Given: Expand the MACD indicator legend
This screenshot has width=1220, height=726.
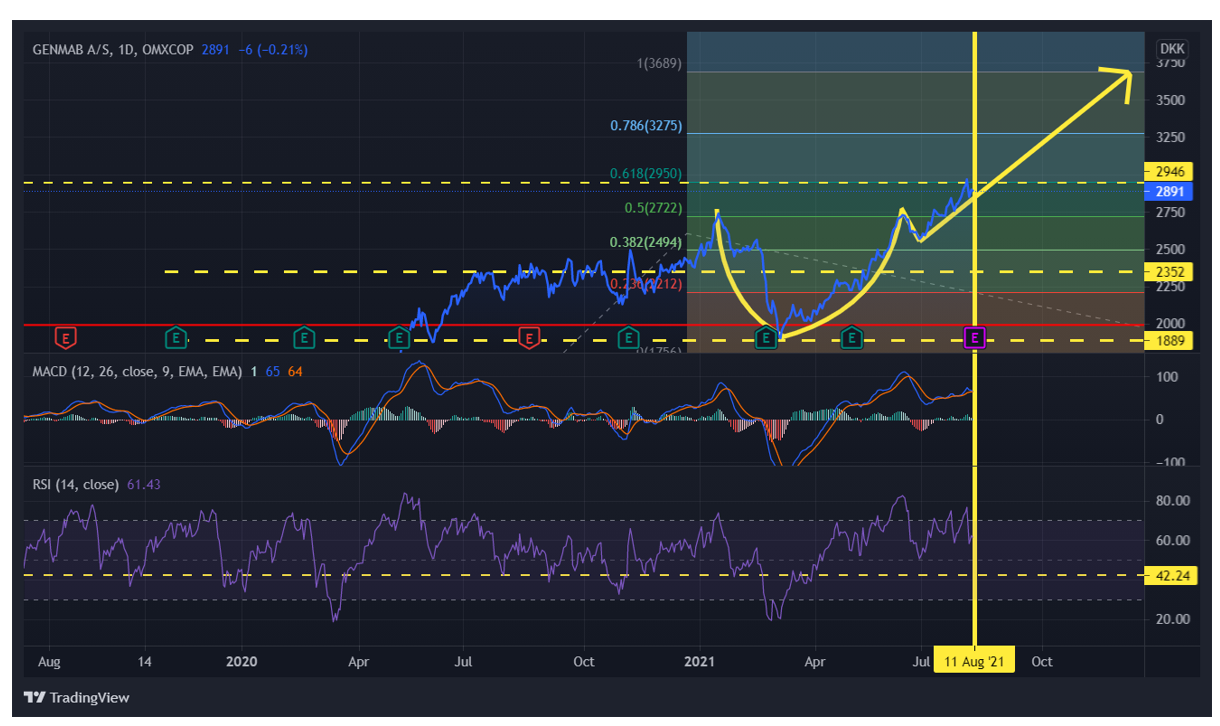Looking at the screenshot, I should 137,372.
